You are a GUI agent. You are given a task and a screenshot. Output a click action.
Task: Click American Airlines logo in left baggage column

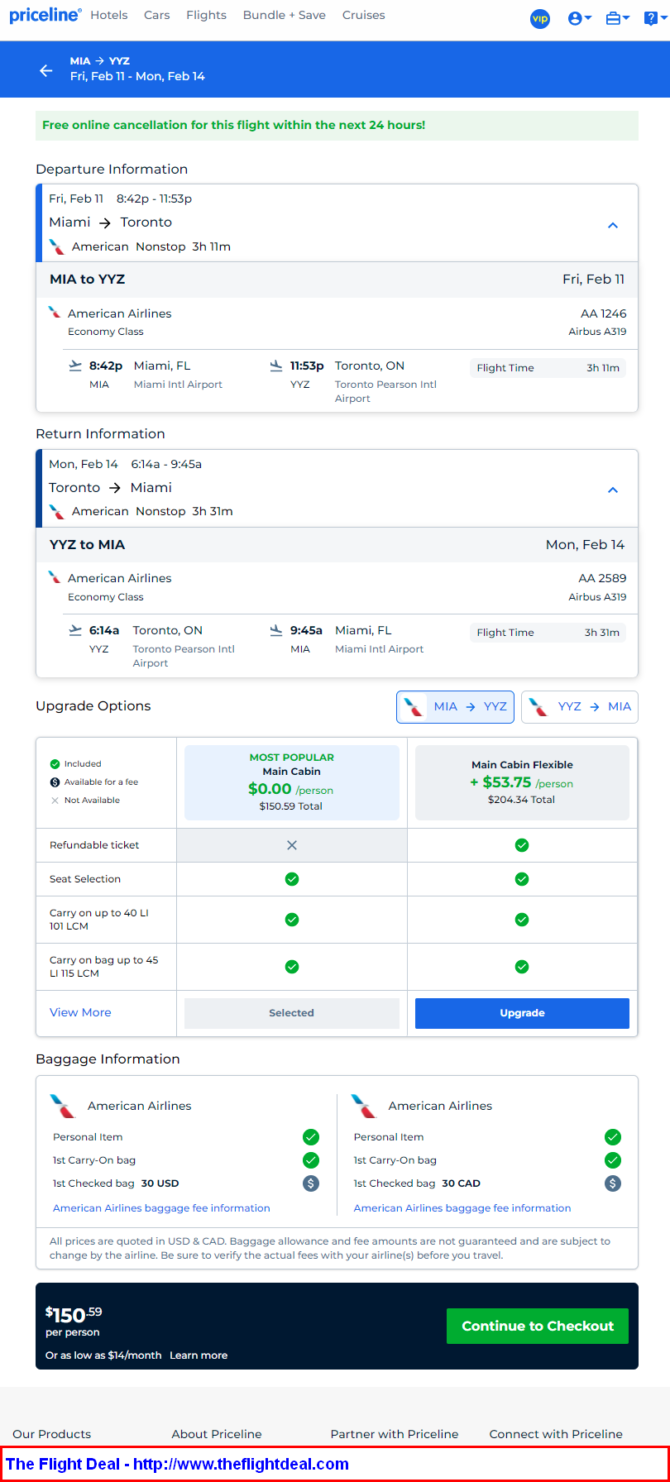coord(63,1106)
